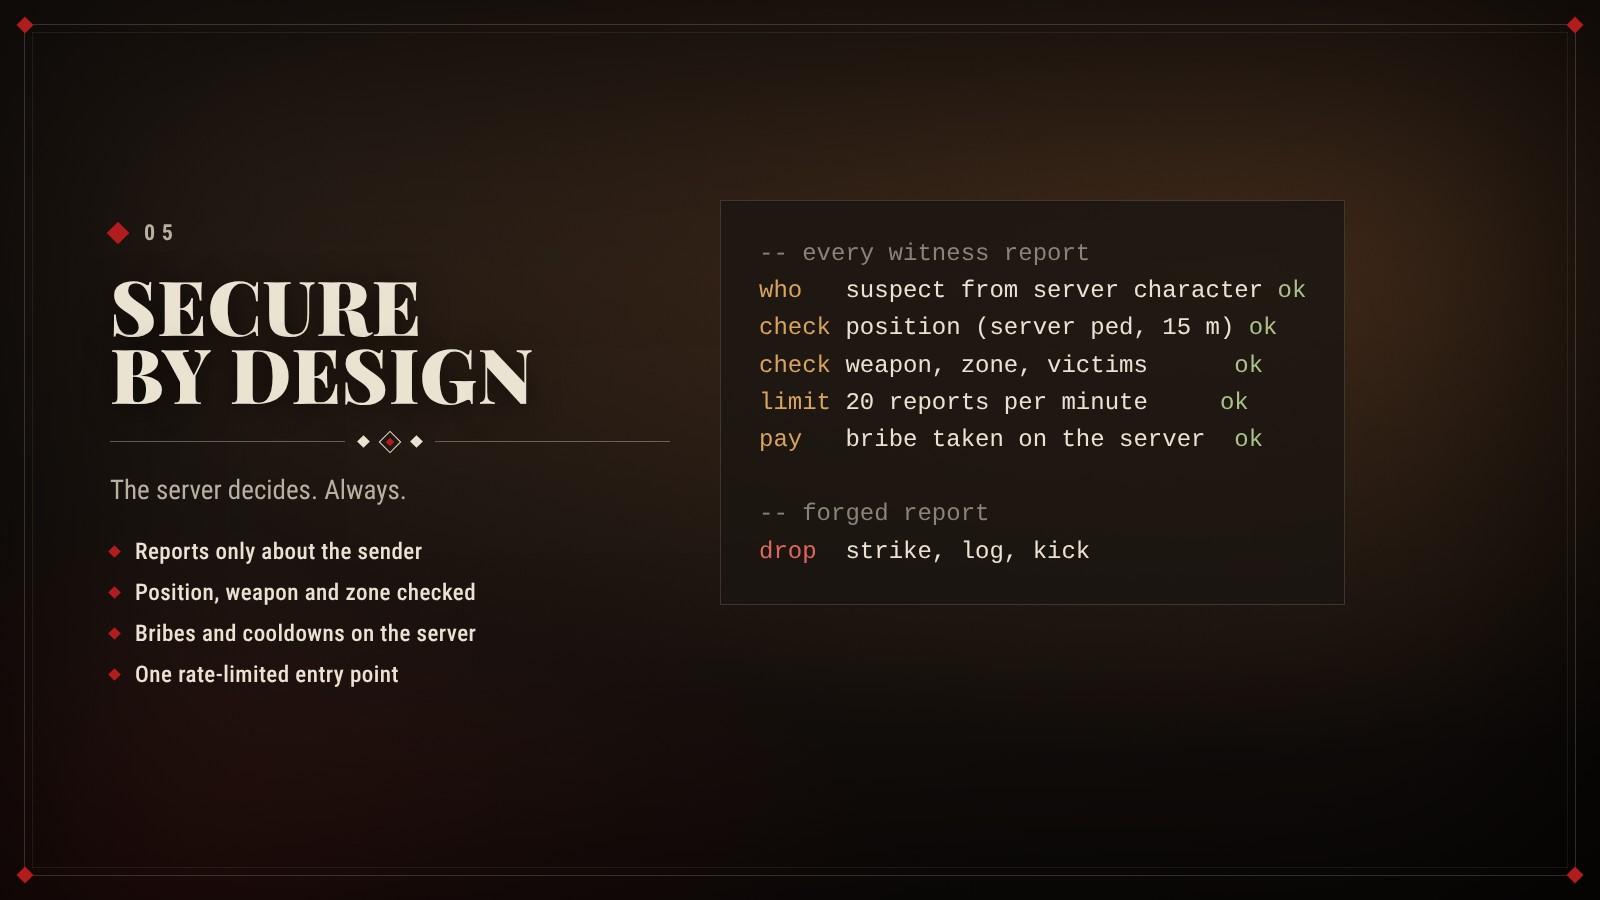Viewport: 1600px width, 900px height.
Task: Click the "ok" on the pay line
Action: (x=1248, y=439)
